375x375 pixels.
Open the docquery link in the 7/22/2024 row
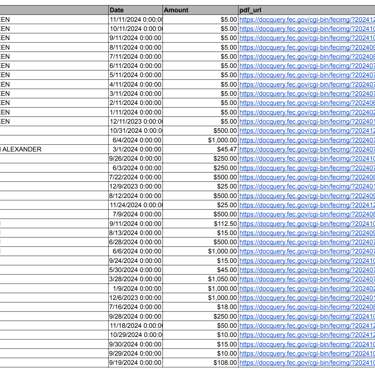click(307, 177)
